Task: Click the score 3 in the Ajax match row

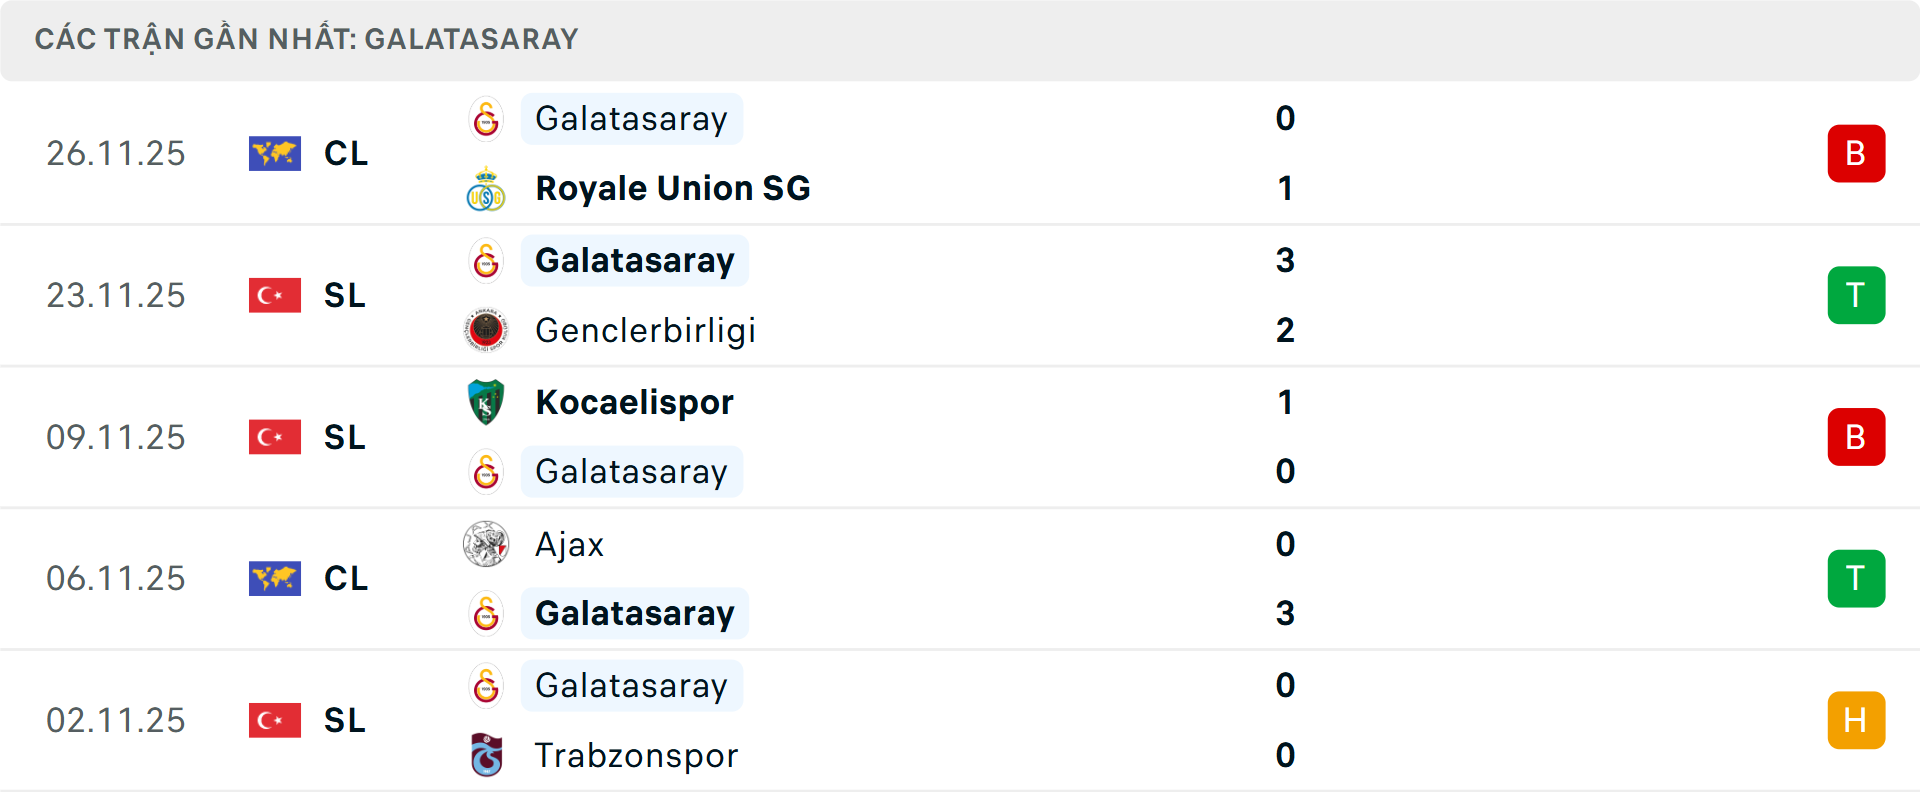Action: (1286, 613)
